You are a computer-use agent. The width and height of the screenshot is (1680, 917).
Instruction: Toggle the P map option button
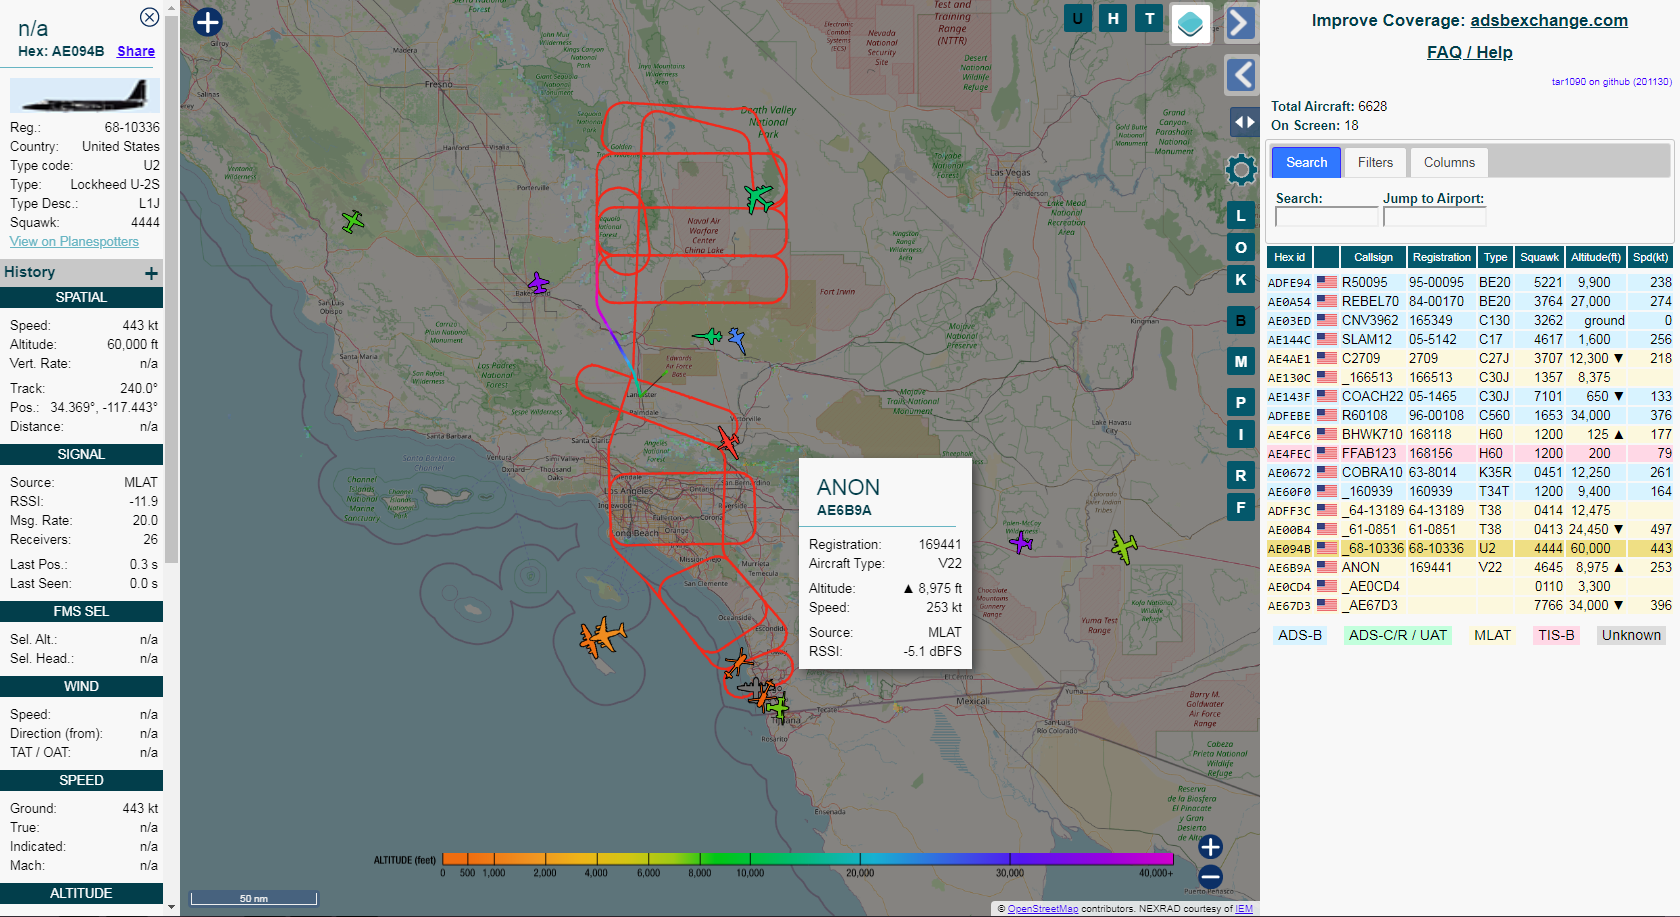(x=1241, y=402)
